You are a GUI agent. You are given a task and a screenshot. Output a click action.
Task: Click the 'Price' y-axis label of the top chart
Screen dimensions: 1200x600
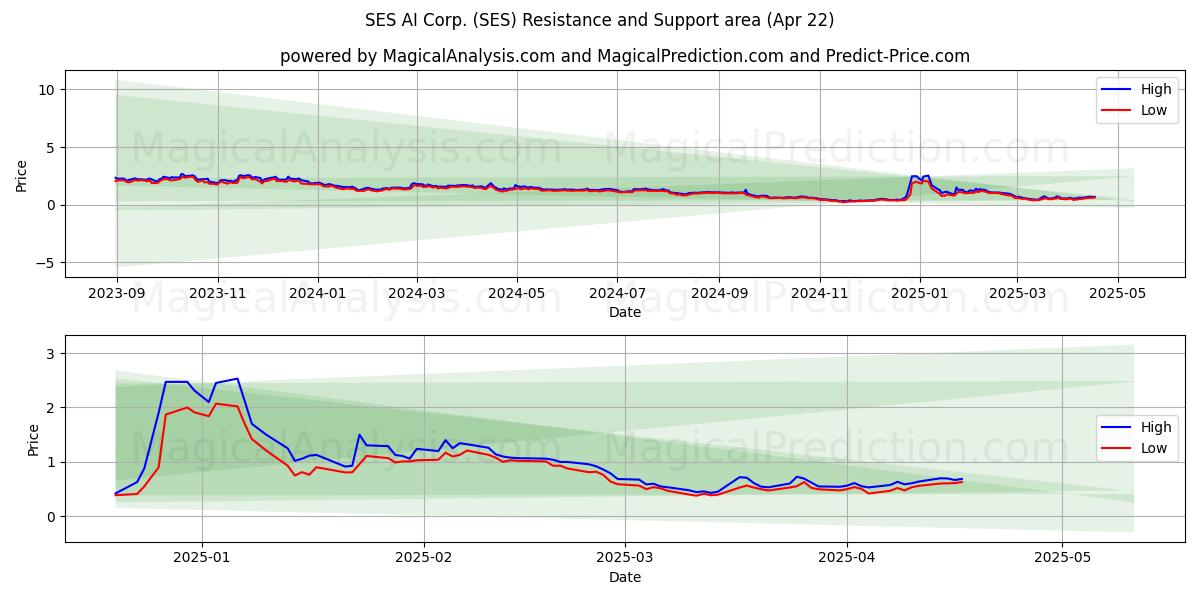[x=22, y=176]
